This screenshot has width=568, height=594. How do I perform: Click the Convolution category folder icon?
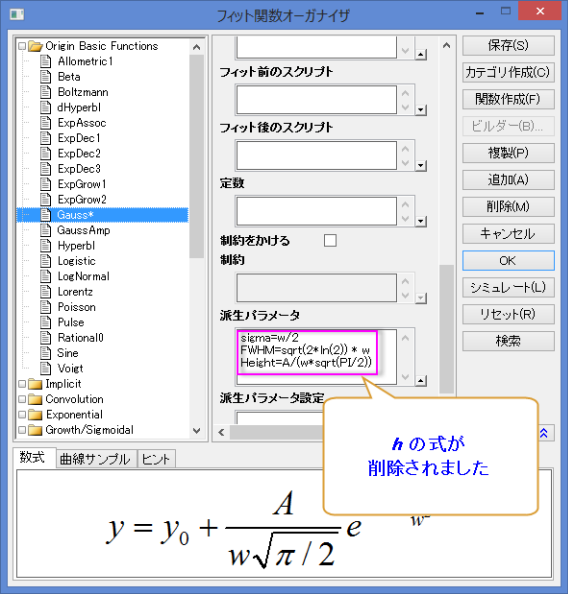click(x=35, y=399)
